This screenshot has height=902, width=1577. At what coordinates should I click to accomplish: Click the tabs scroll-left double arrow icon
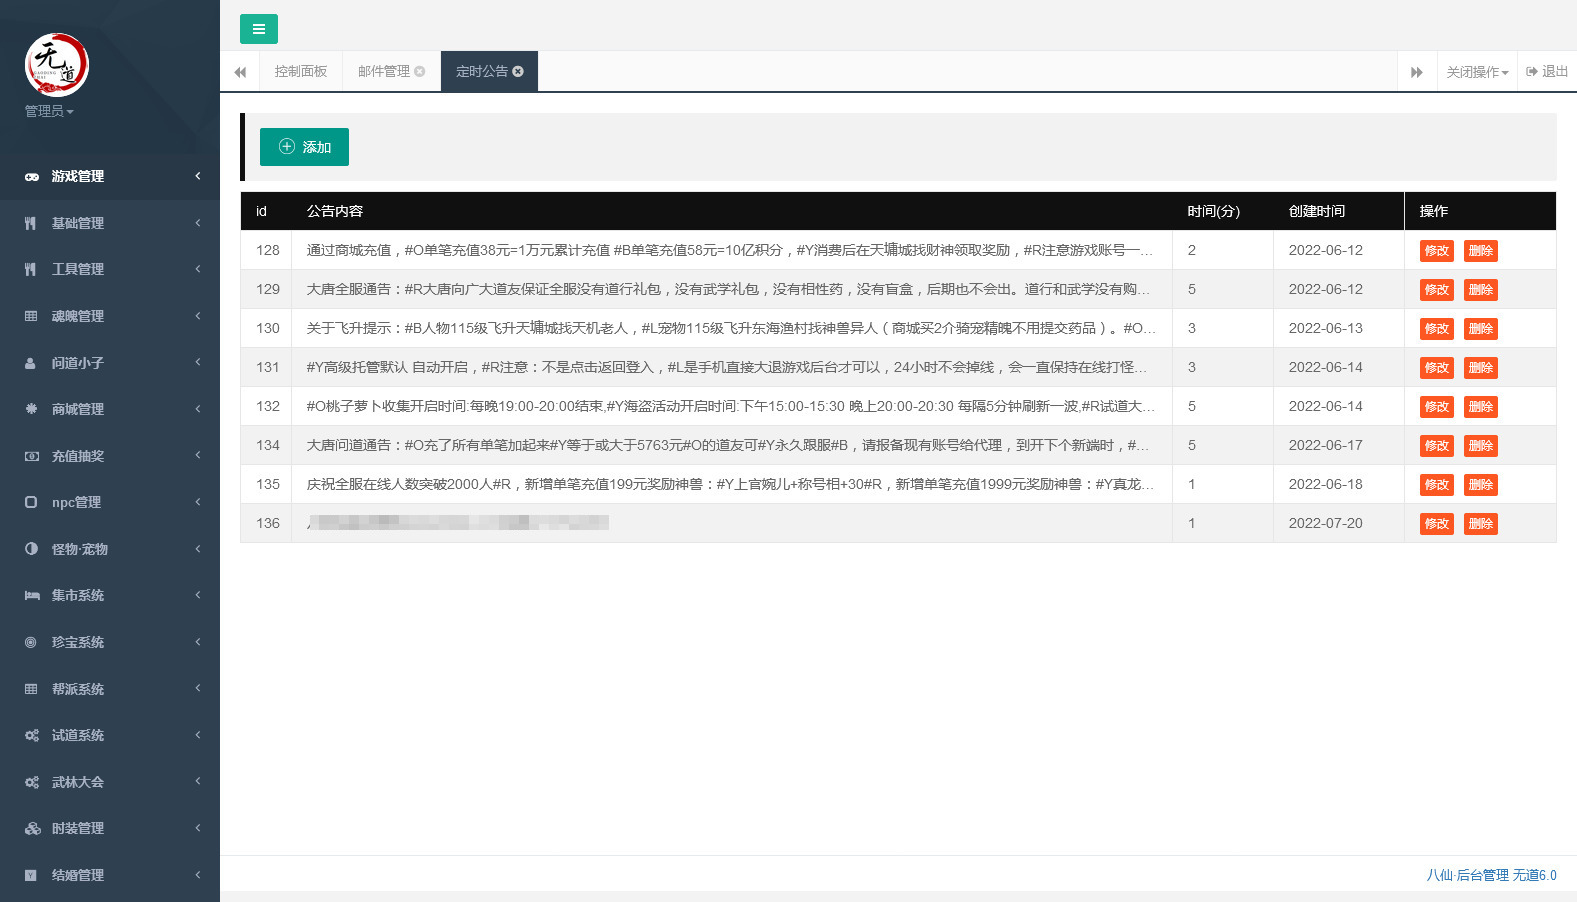[240, 72]
